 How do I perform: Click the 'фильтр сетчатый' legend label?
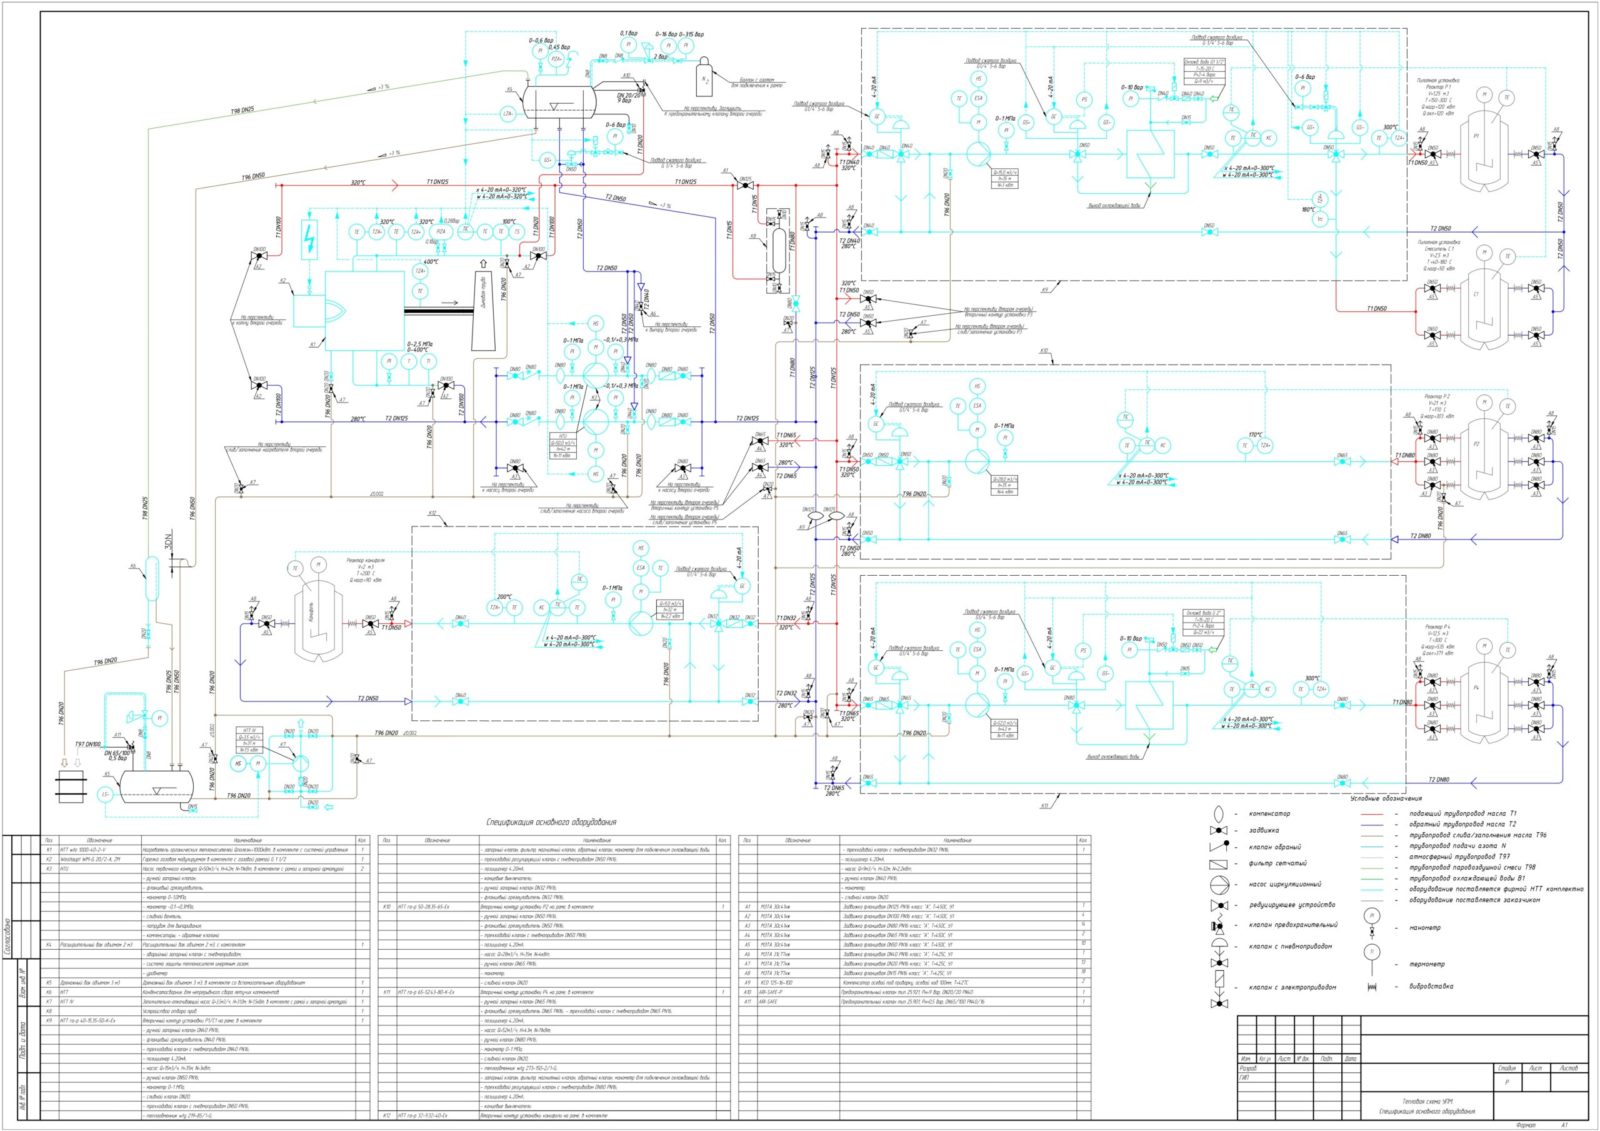pyautogui.click(x=1278, y=863)
